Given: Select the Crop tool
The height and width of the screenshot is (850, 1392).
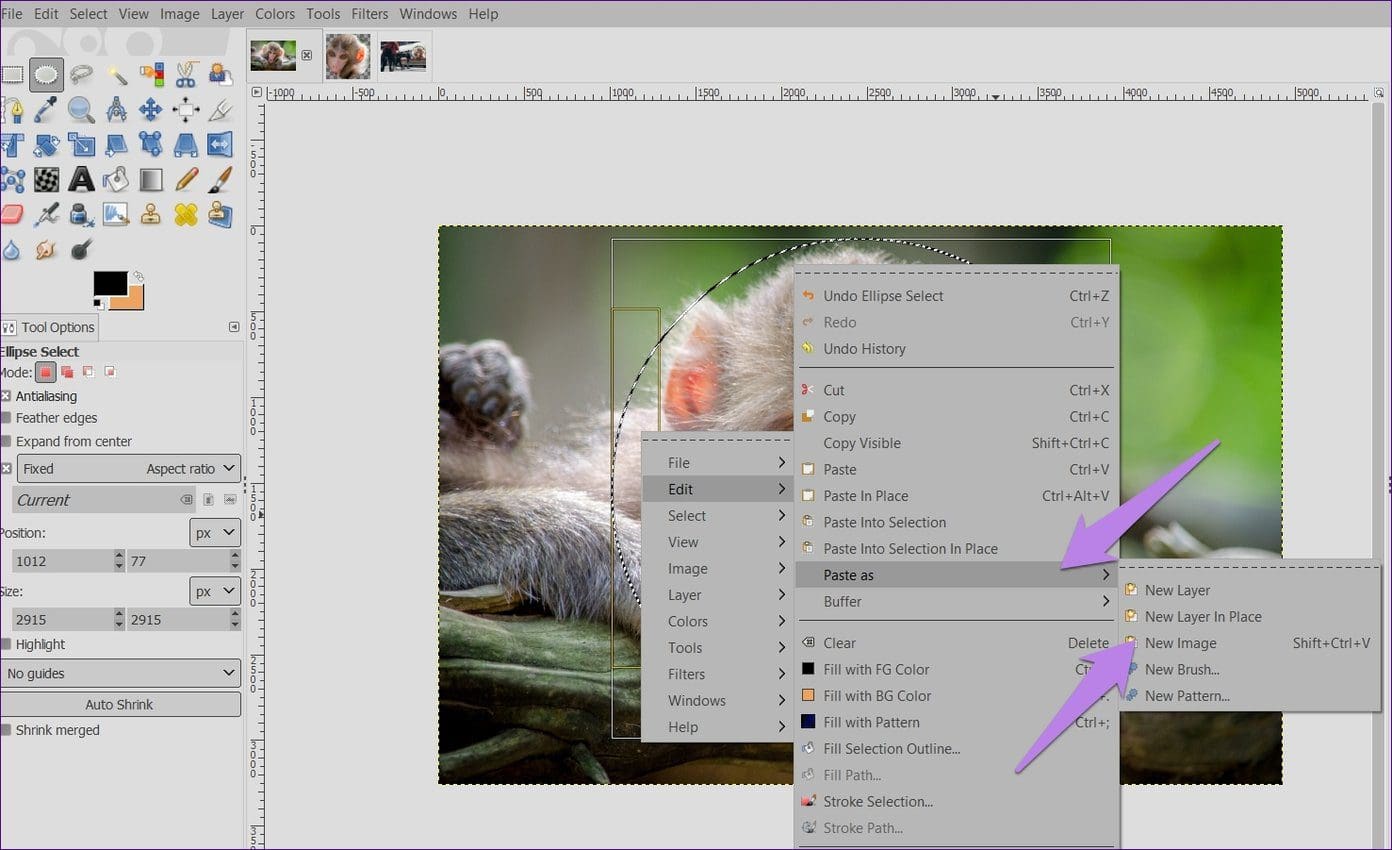Looking at the screenshot, I should pyautogui.click(x=219, y=109).
